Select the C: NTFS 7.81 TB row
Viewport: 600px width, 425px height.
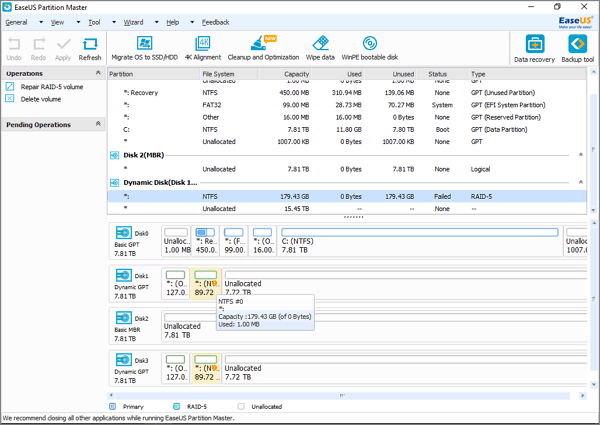(x=347, y=130)
